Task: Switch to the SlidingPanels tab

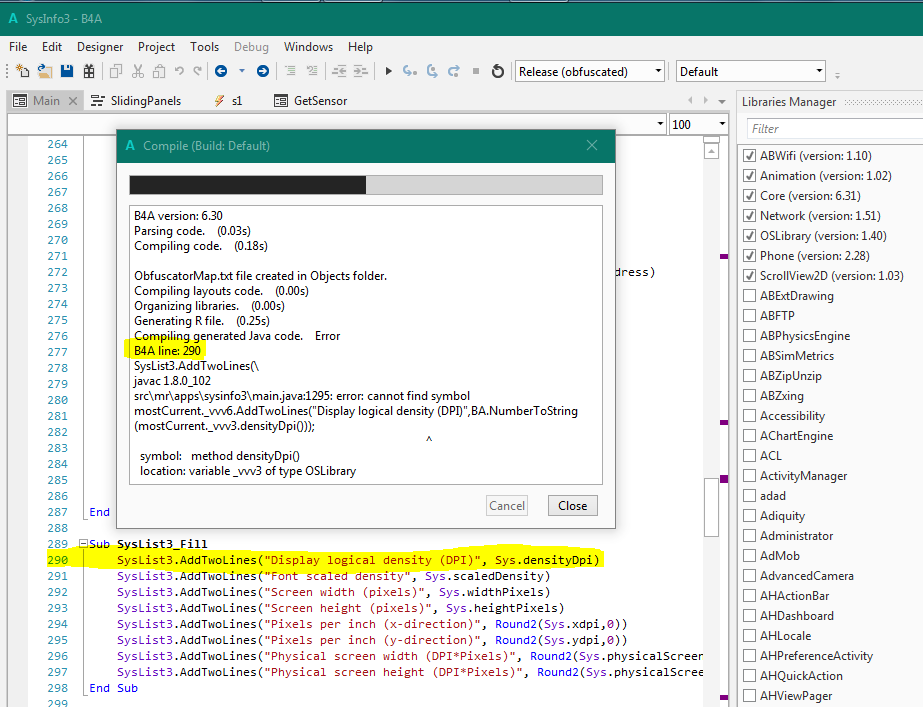Action: point(145,101)
